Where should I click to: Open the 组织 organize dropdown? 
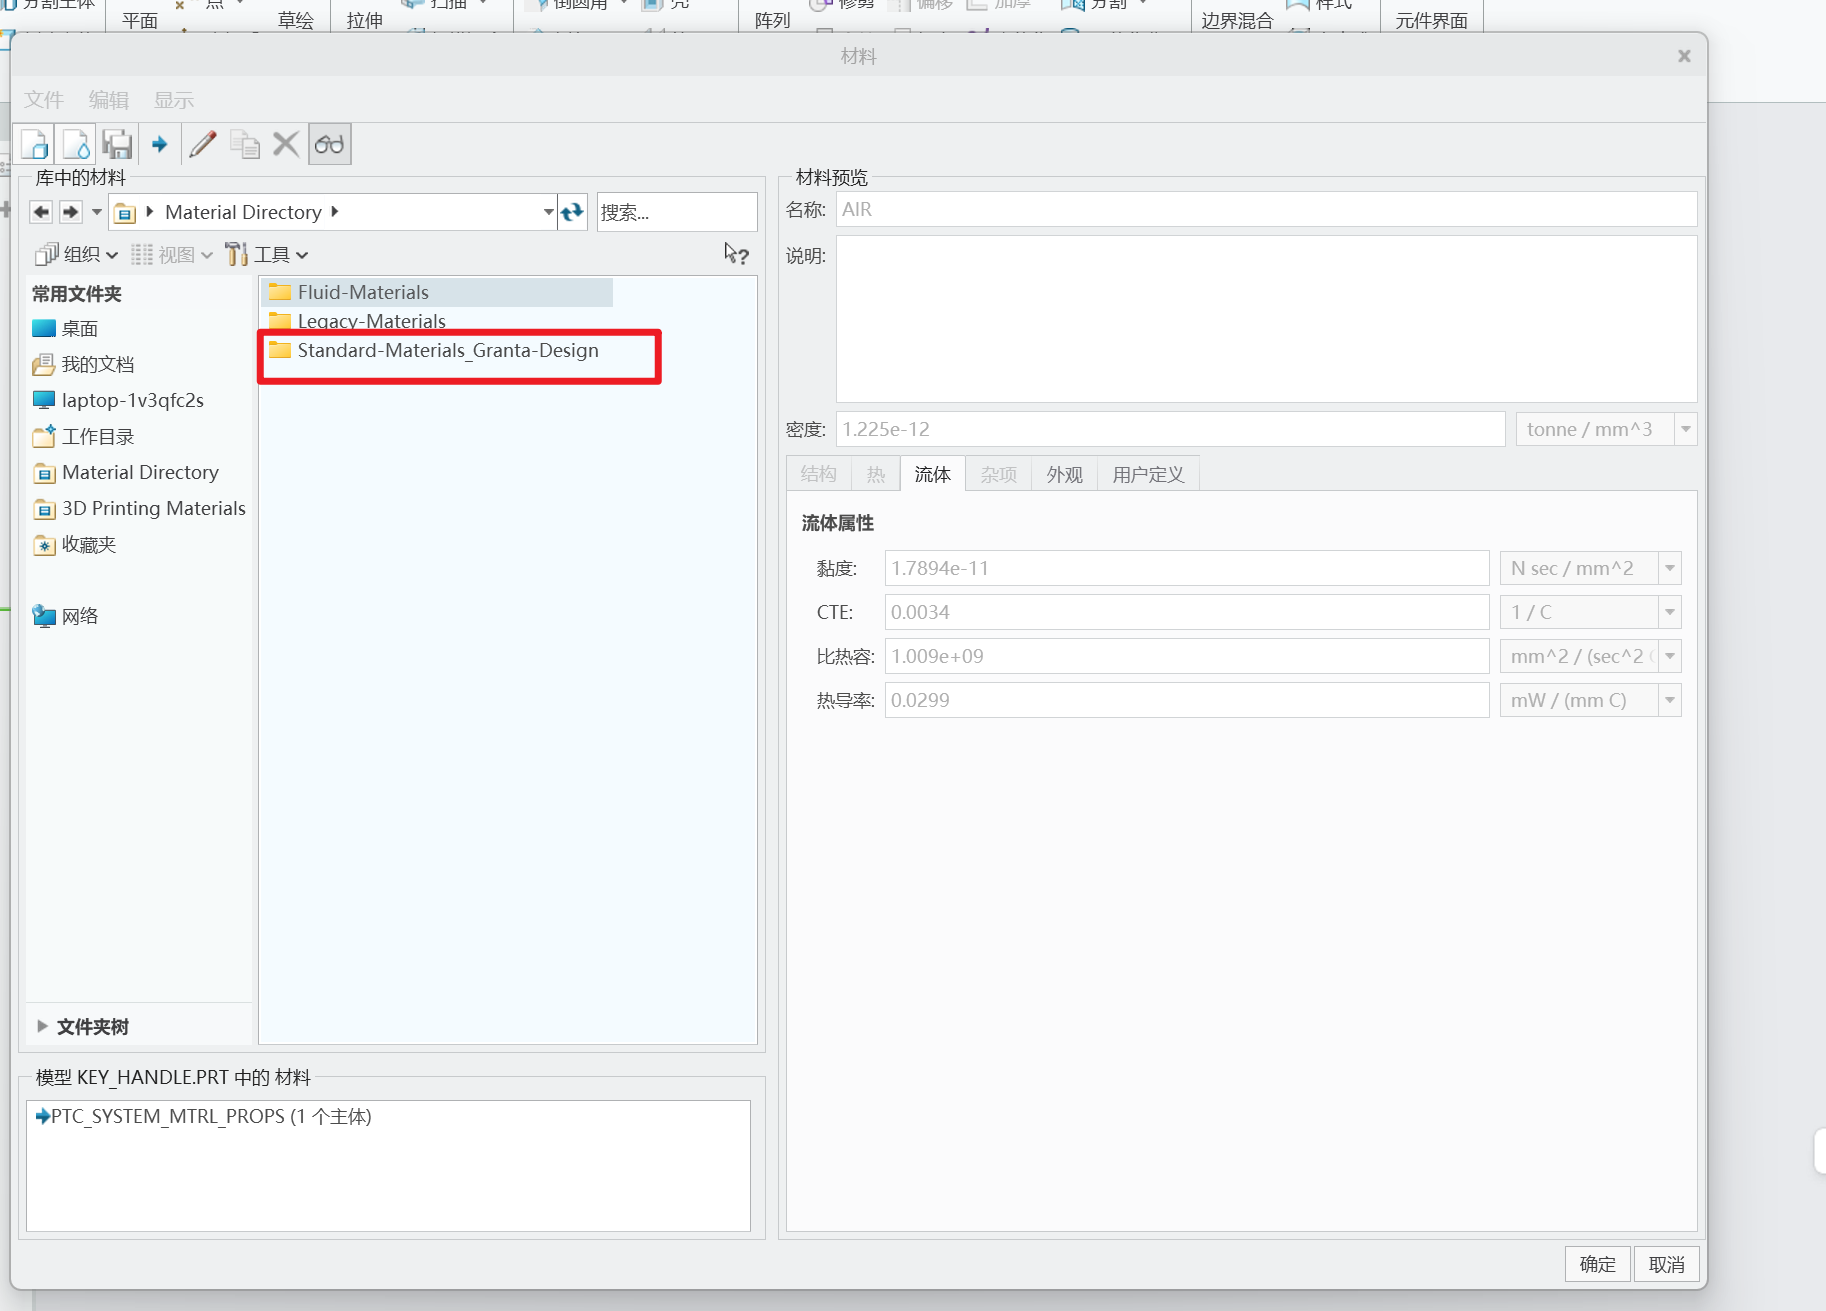pos(76,255)
